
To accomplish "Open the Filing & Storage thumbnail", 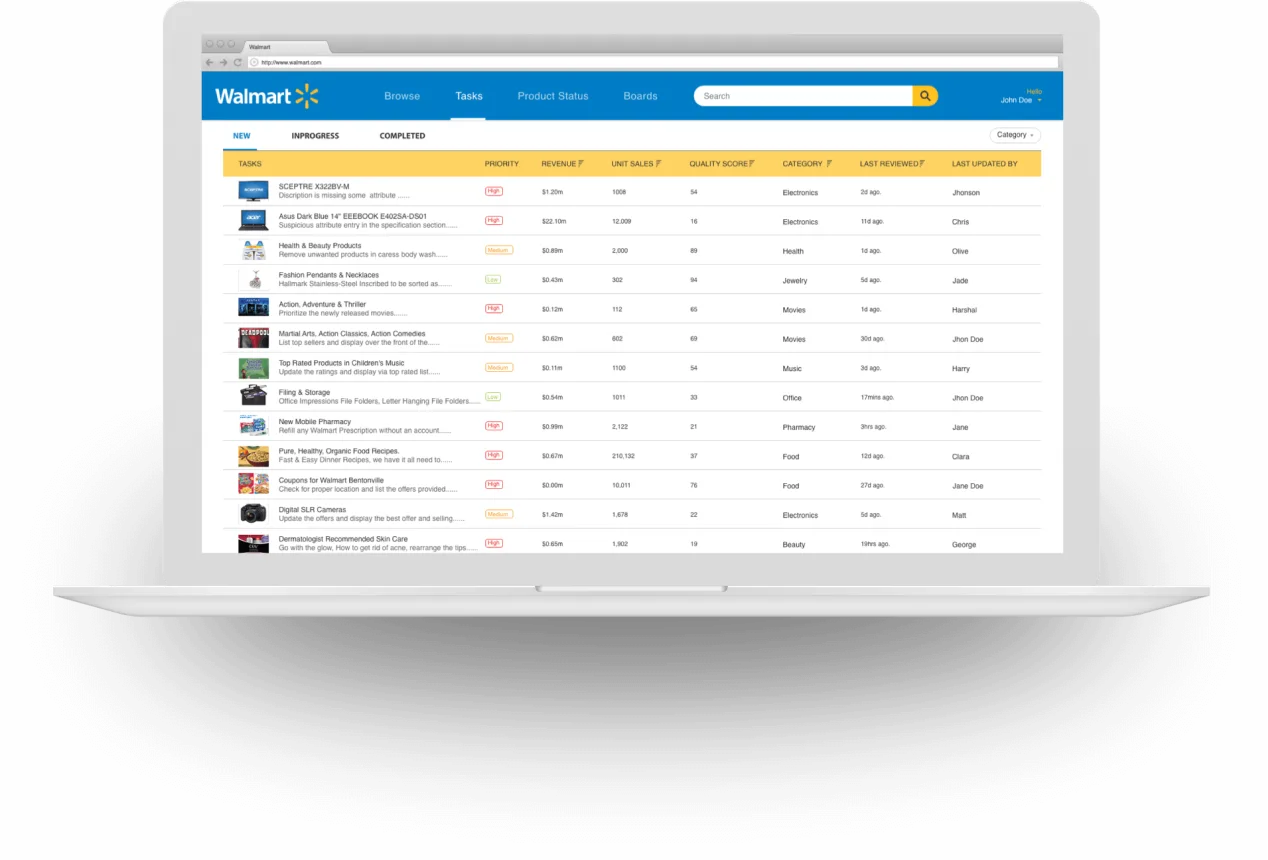I will point(253,396).
